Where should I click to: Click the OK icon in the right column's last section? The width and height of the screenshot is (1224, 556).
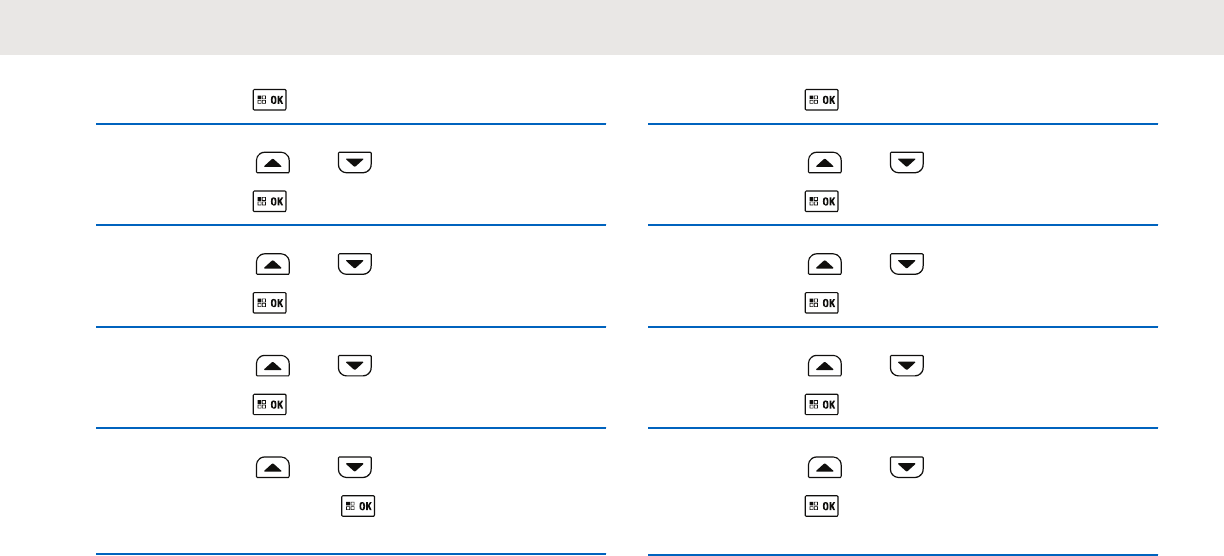click(823, 506)
